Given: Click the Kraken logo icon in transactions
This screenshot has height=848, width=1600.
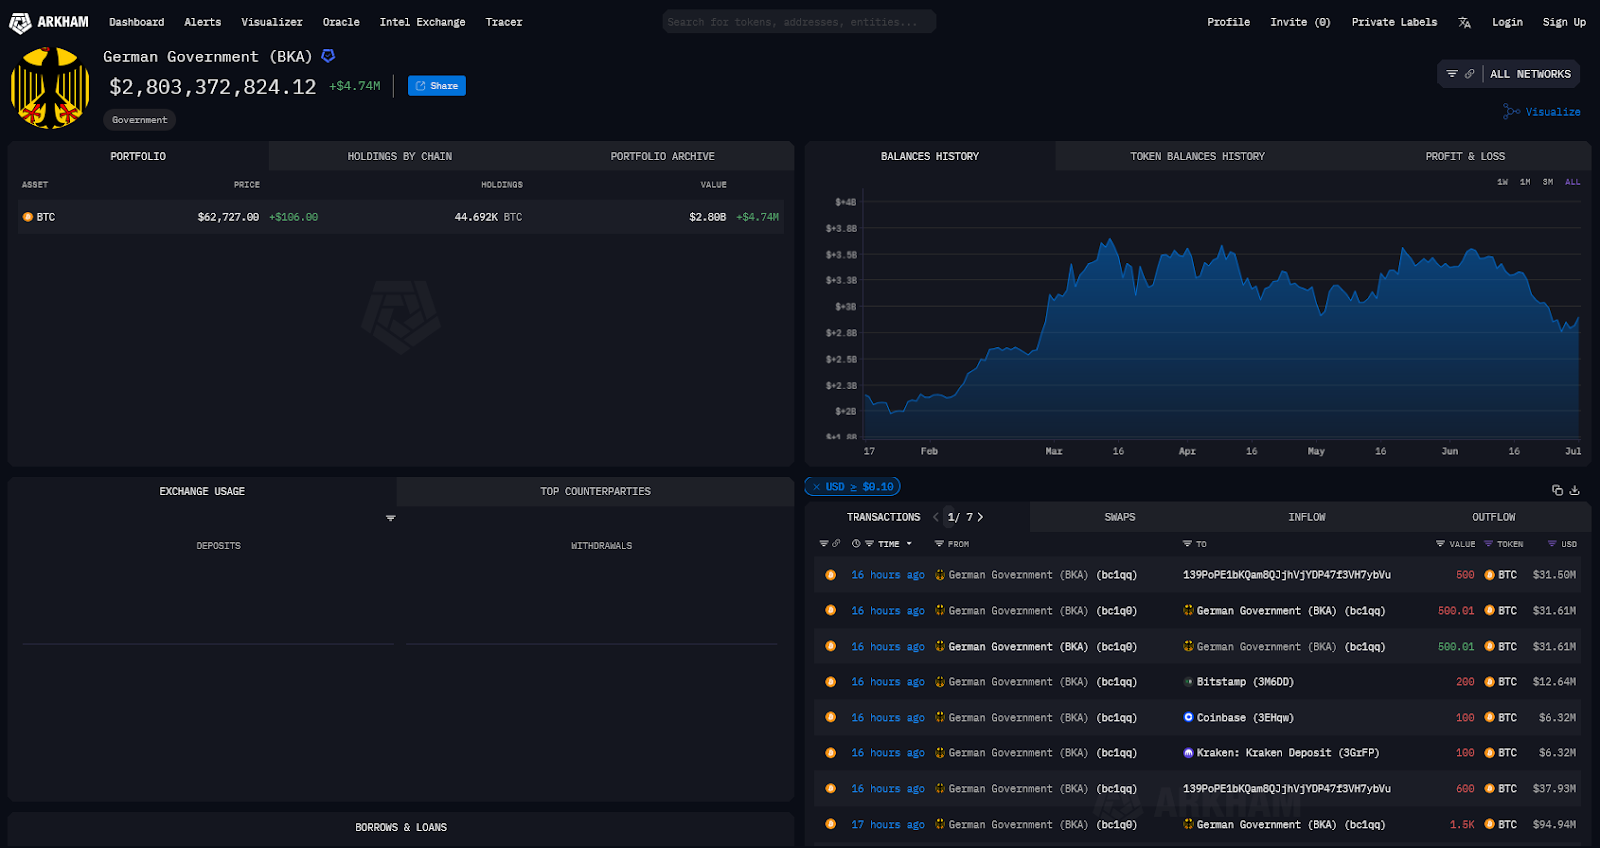Looking at the screenshot, I should [1188, 753].
